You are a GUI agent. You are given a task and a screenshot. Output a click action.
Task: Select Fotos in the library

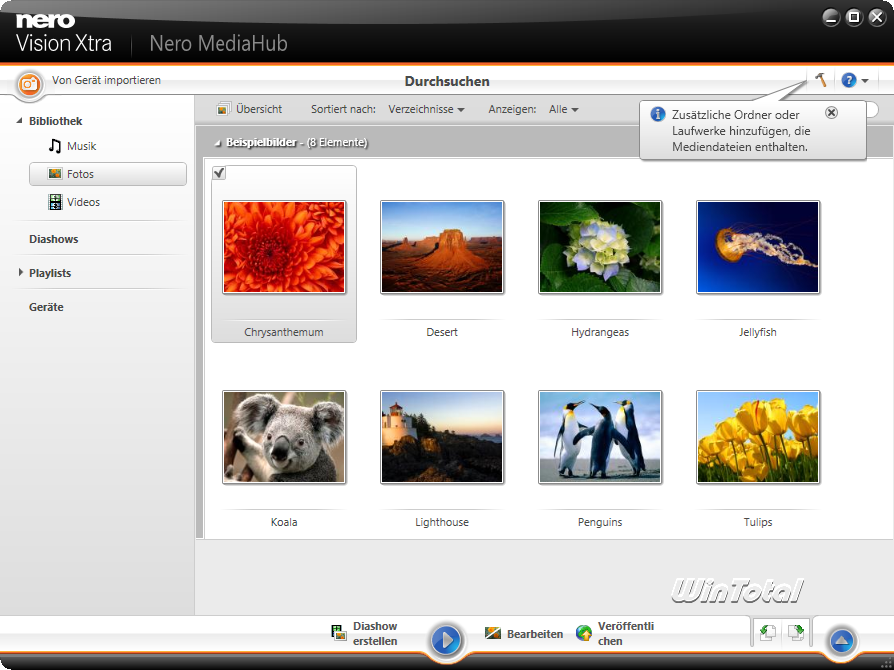pyautogui.click(x=108, y=174)
